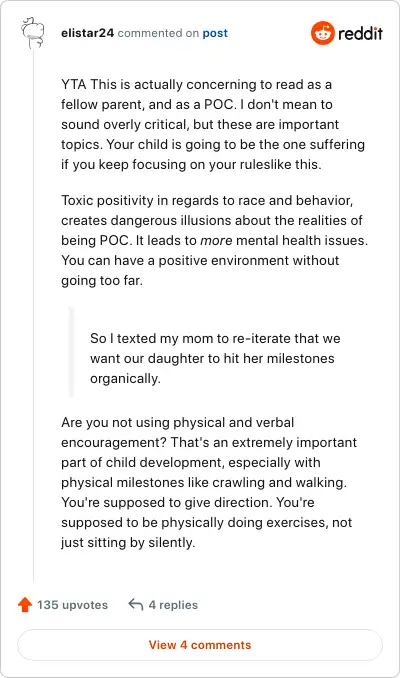Click the Snoo avatar of elistar24
The image size is (400, 678).
tap(33, 33)
